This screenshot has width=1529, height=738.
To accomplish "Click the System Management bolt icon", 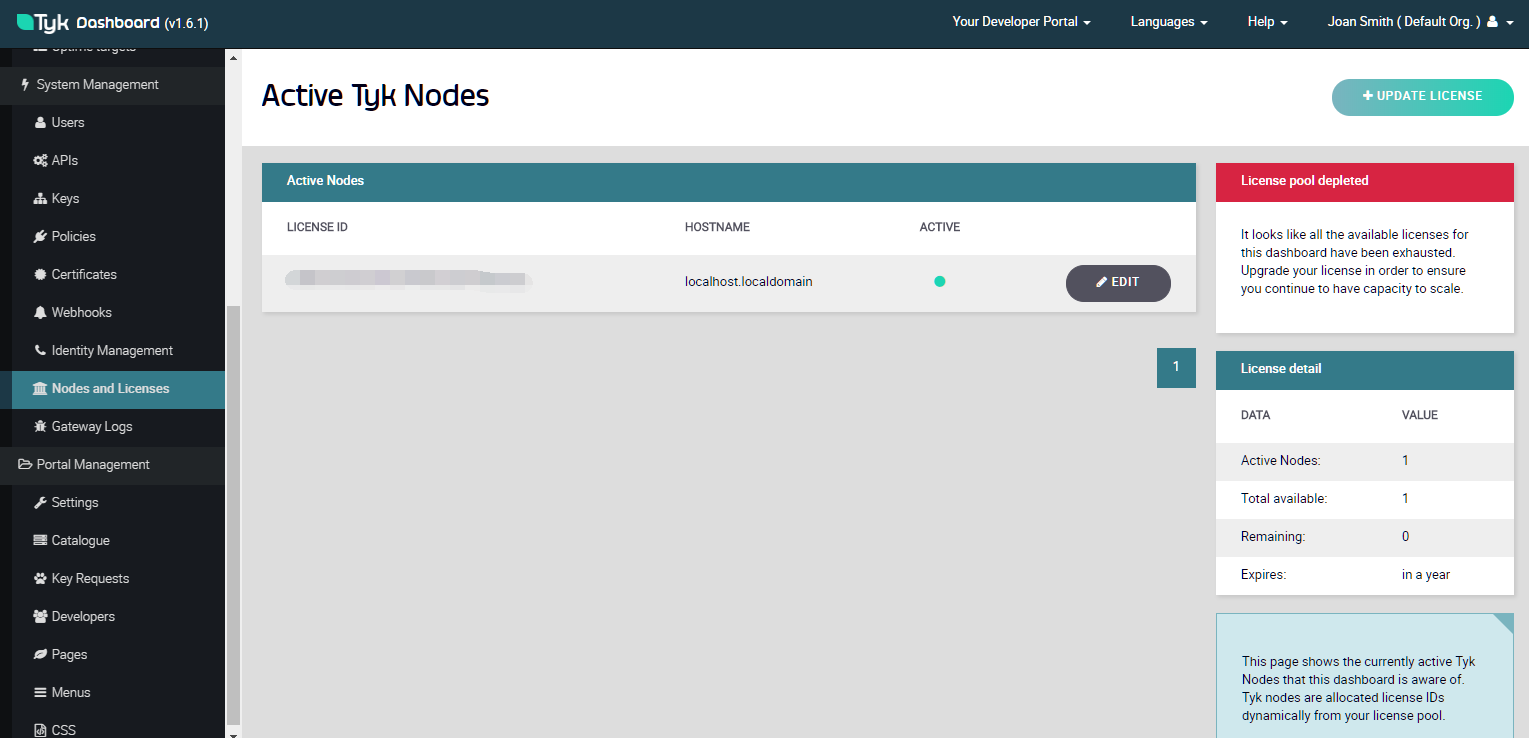I will click(25, 85).
